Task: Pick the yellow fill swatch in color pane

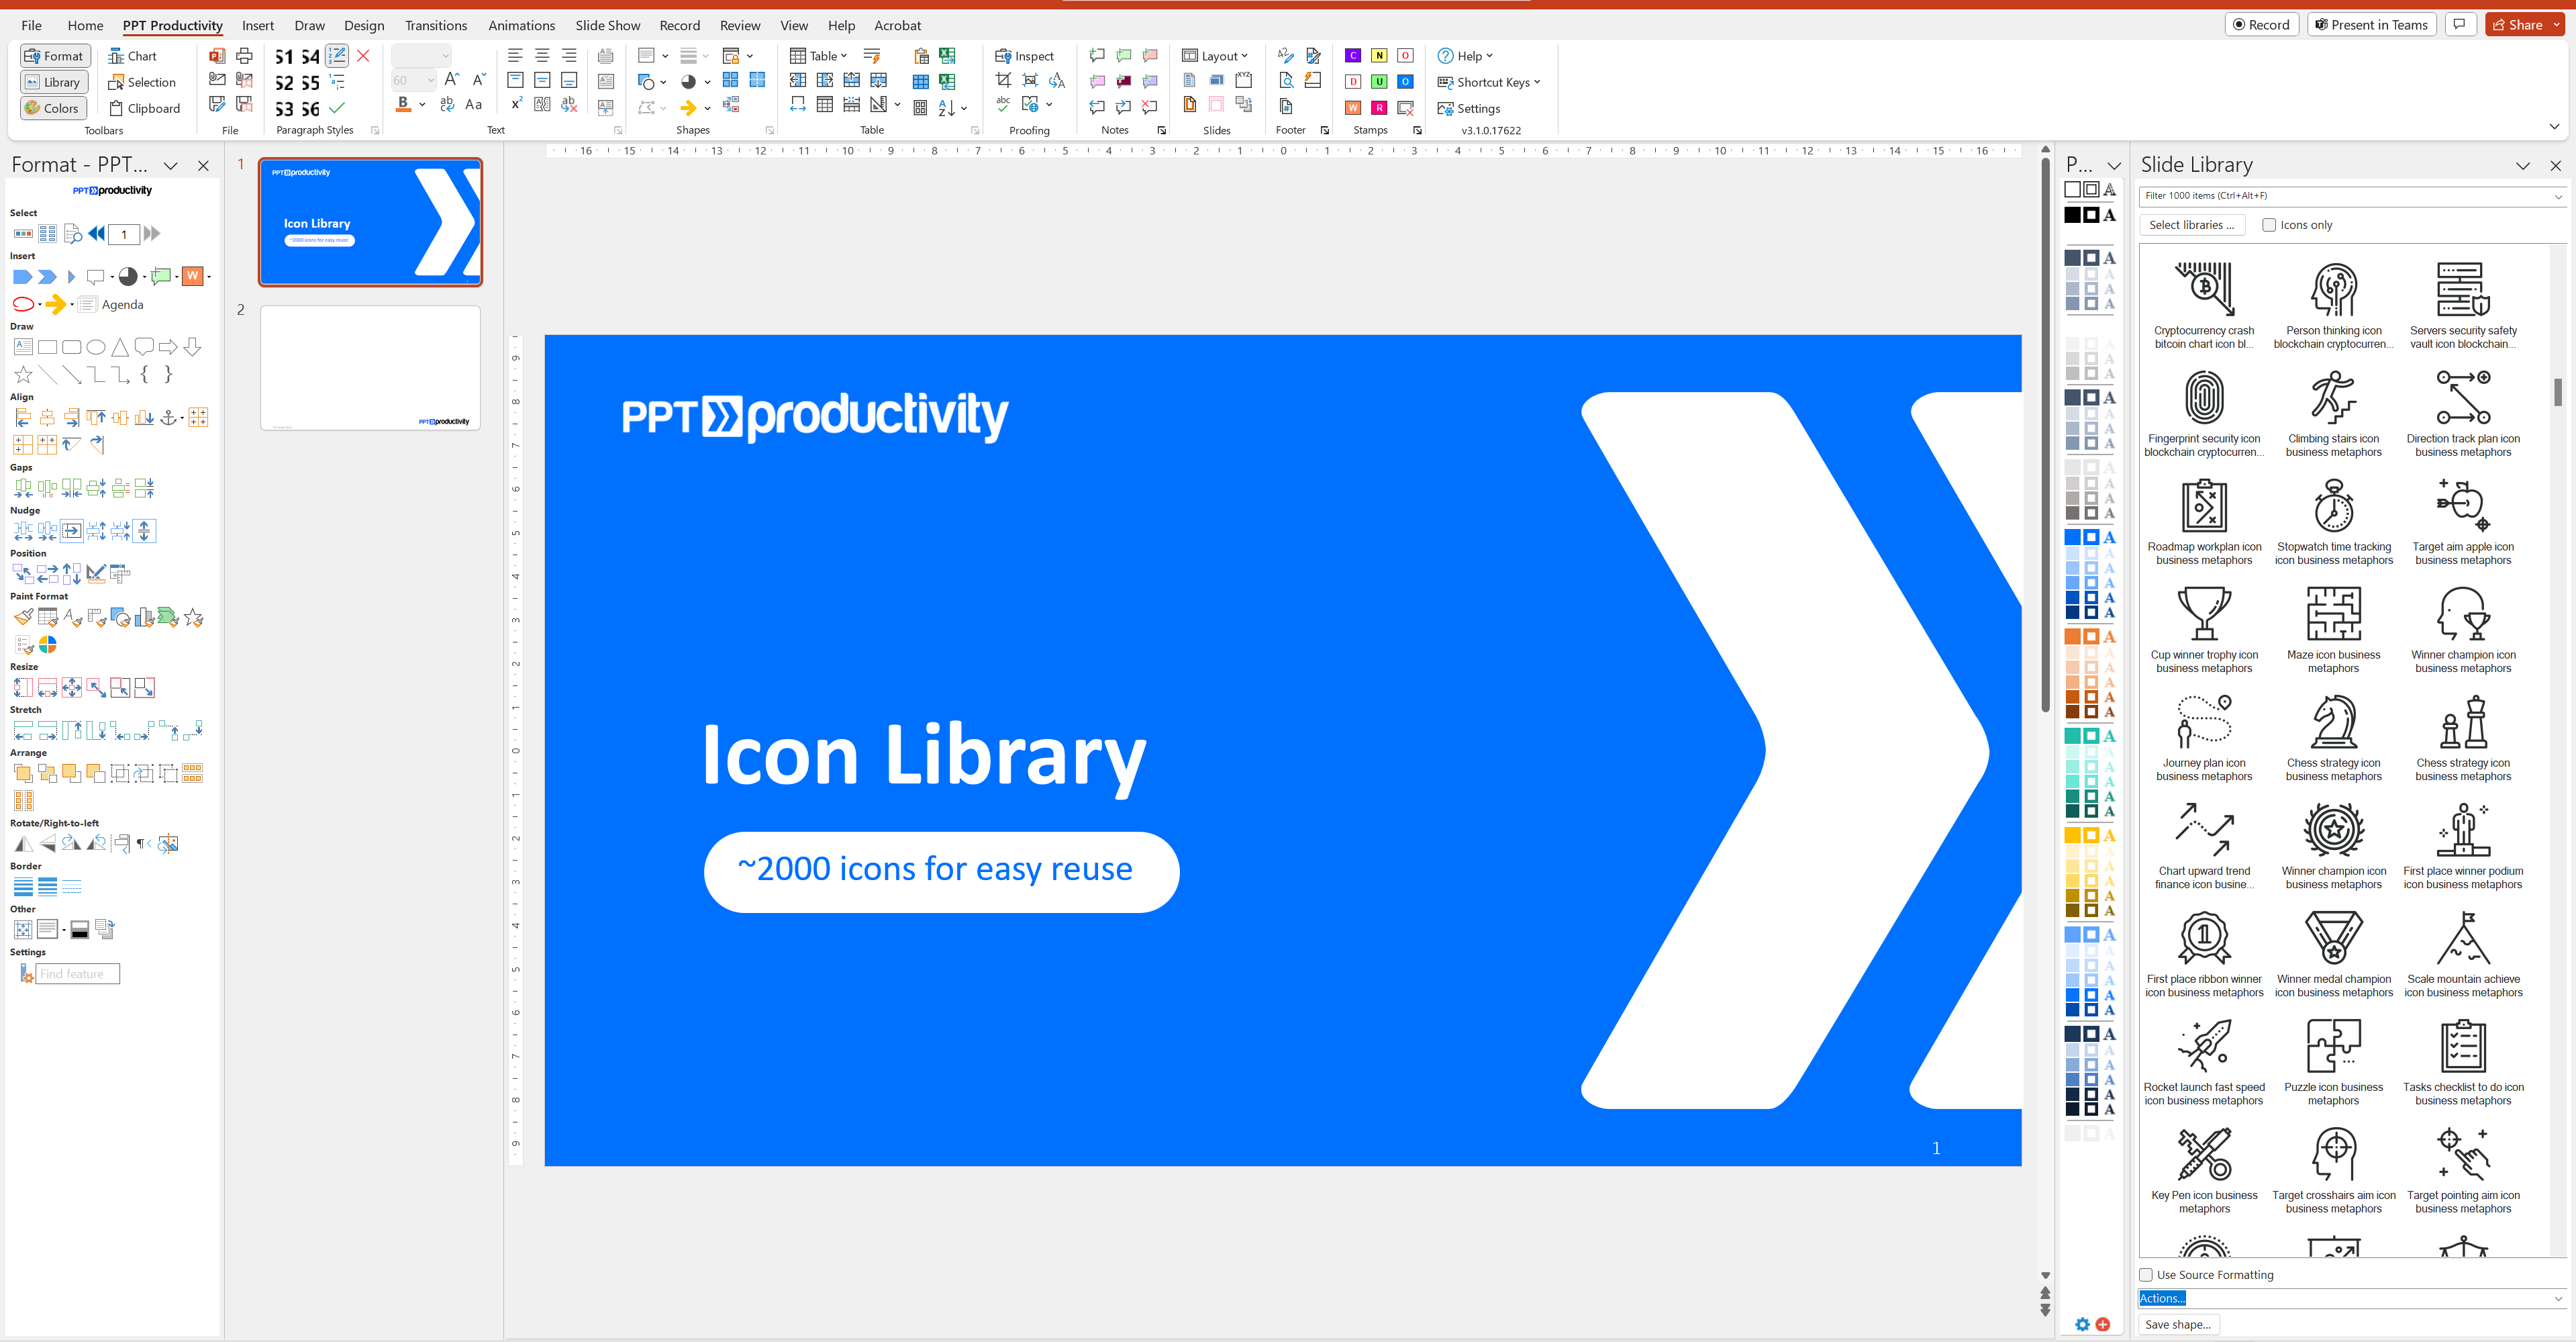Action: tap(2072, 835)
